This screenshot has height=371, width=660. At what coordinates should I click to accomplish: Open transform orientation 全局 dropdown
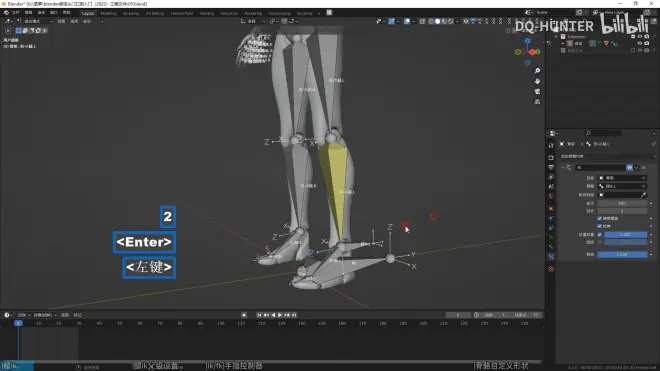point(252,21)
